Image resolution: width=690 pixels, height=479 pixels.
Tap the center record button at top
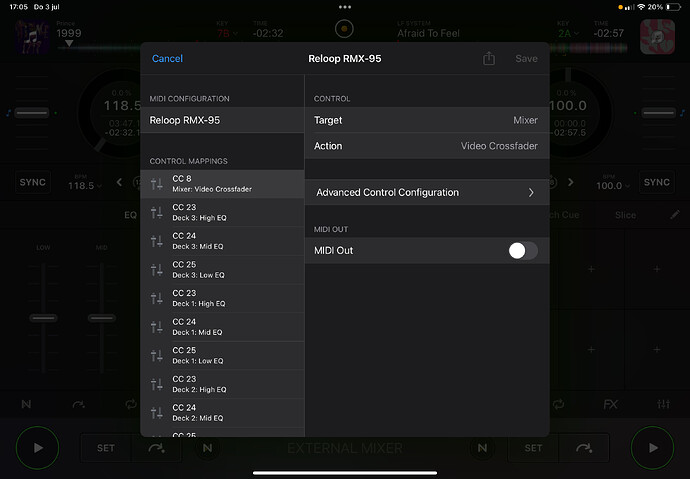click(x=344, y=29)
